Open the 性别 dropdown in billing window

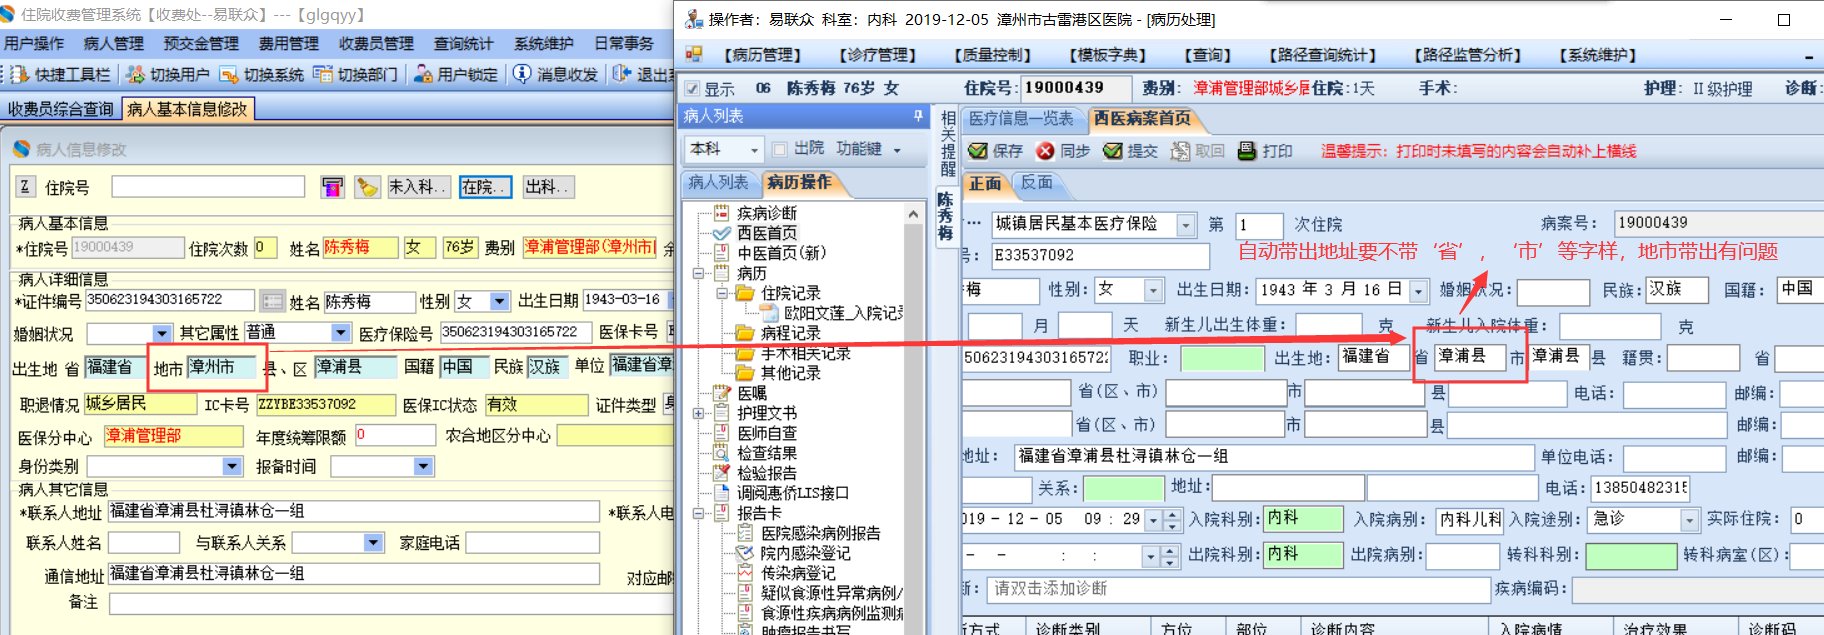pyautogui.click(x=500, y=301)
